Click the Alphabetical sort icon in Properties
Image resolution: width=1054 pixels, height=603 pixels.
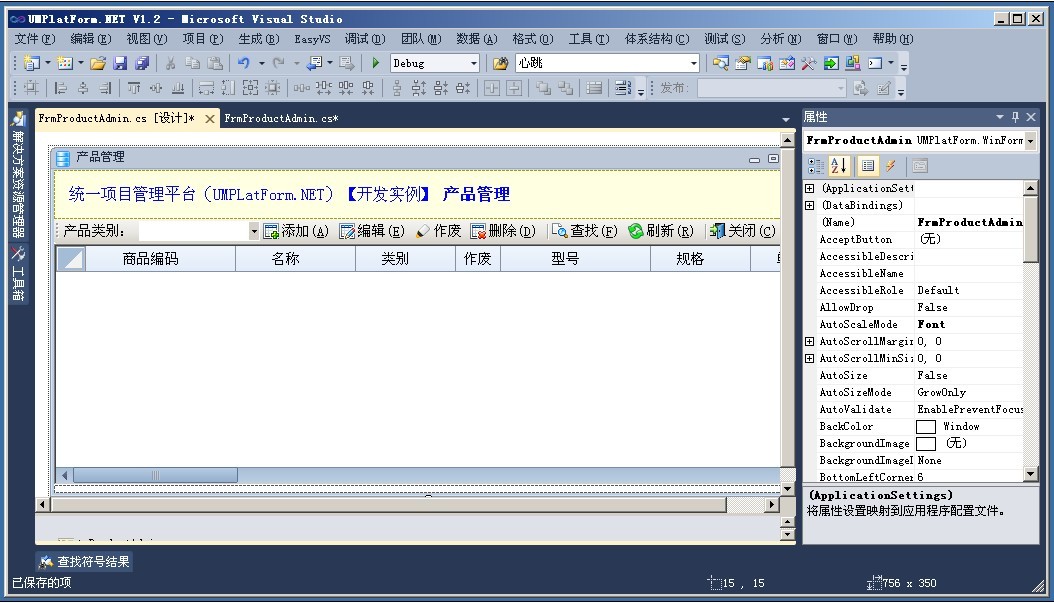click(839, 166)
